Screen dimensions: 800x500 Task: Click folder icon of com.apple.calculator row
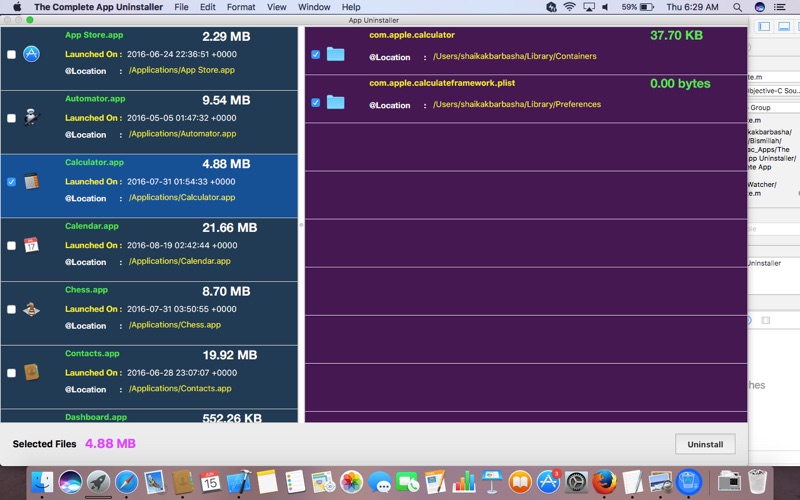(335, 54)
